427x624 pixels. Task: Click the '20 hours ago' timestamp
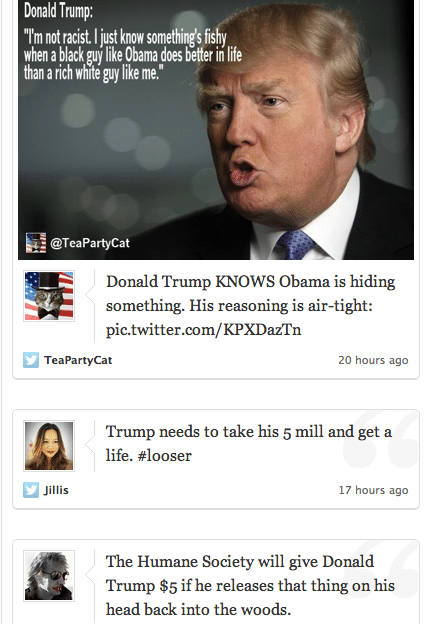coord(373,360)
